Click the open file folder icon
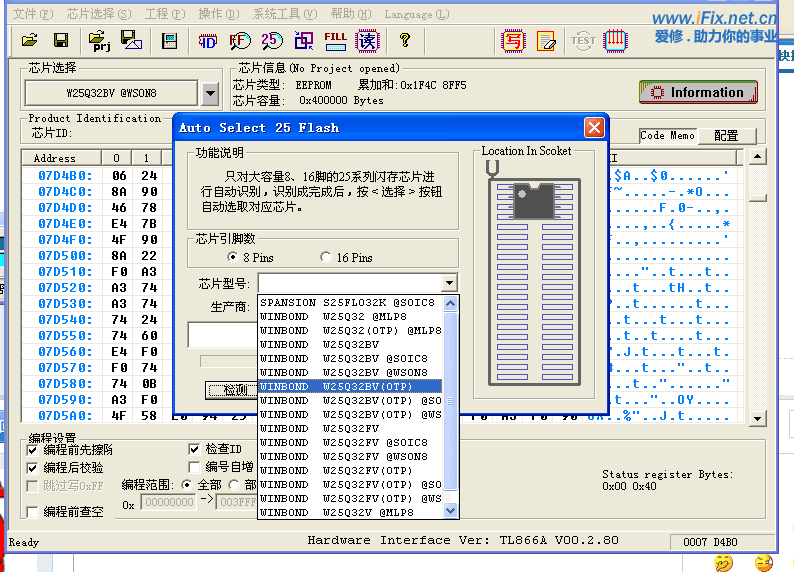The image size is (794, 572). [x=29, y=41]
